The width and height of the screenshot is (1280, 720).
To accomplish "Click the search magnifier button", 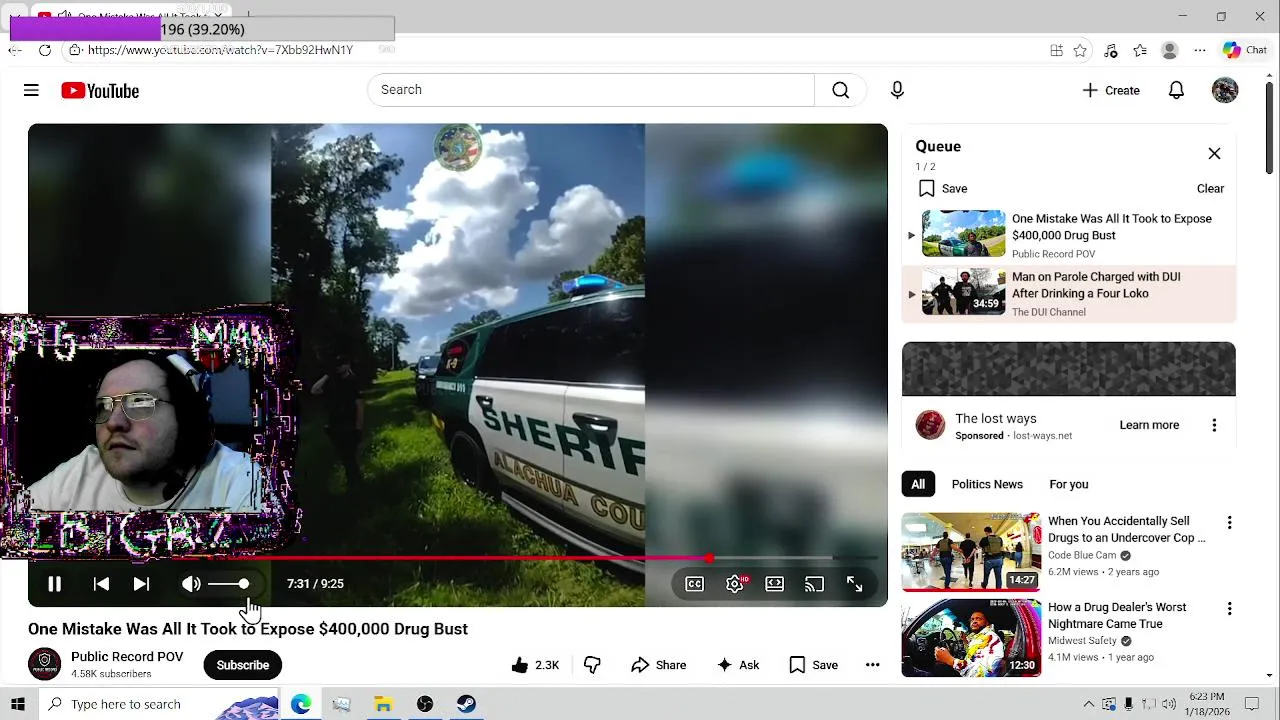I will point(841,90).
